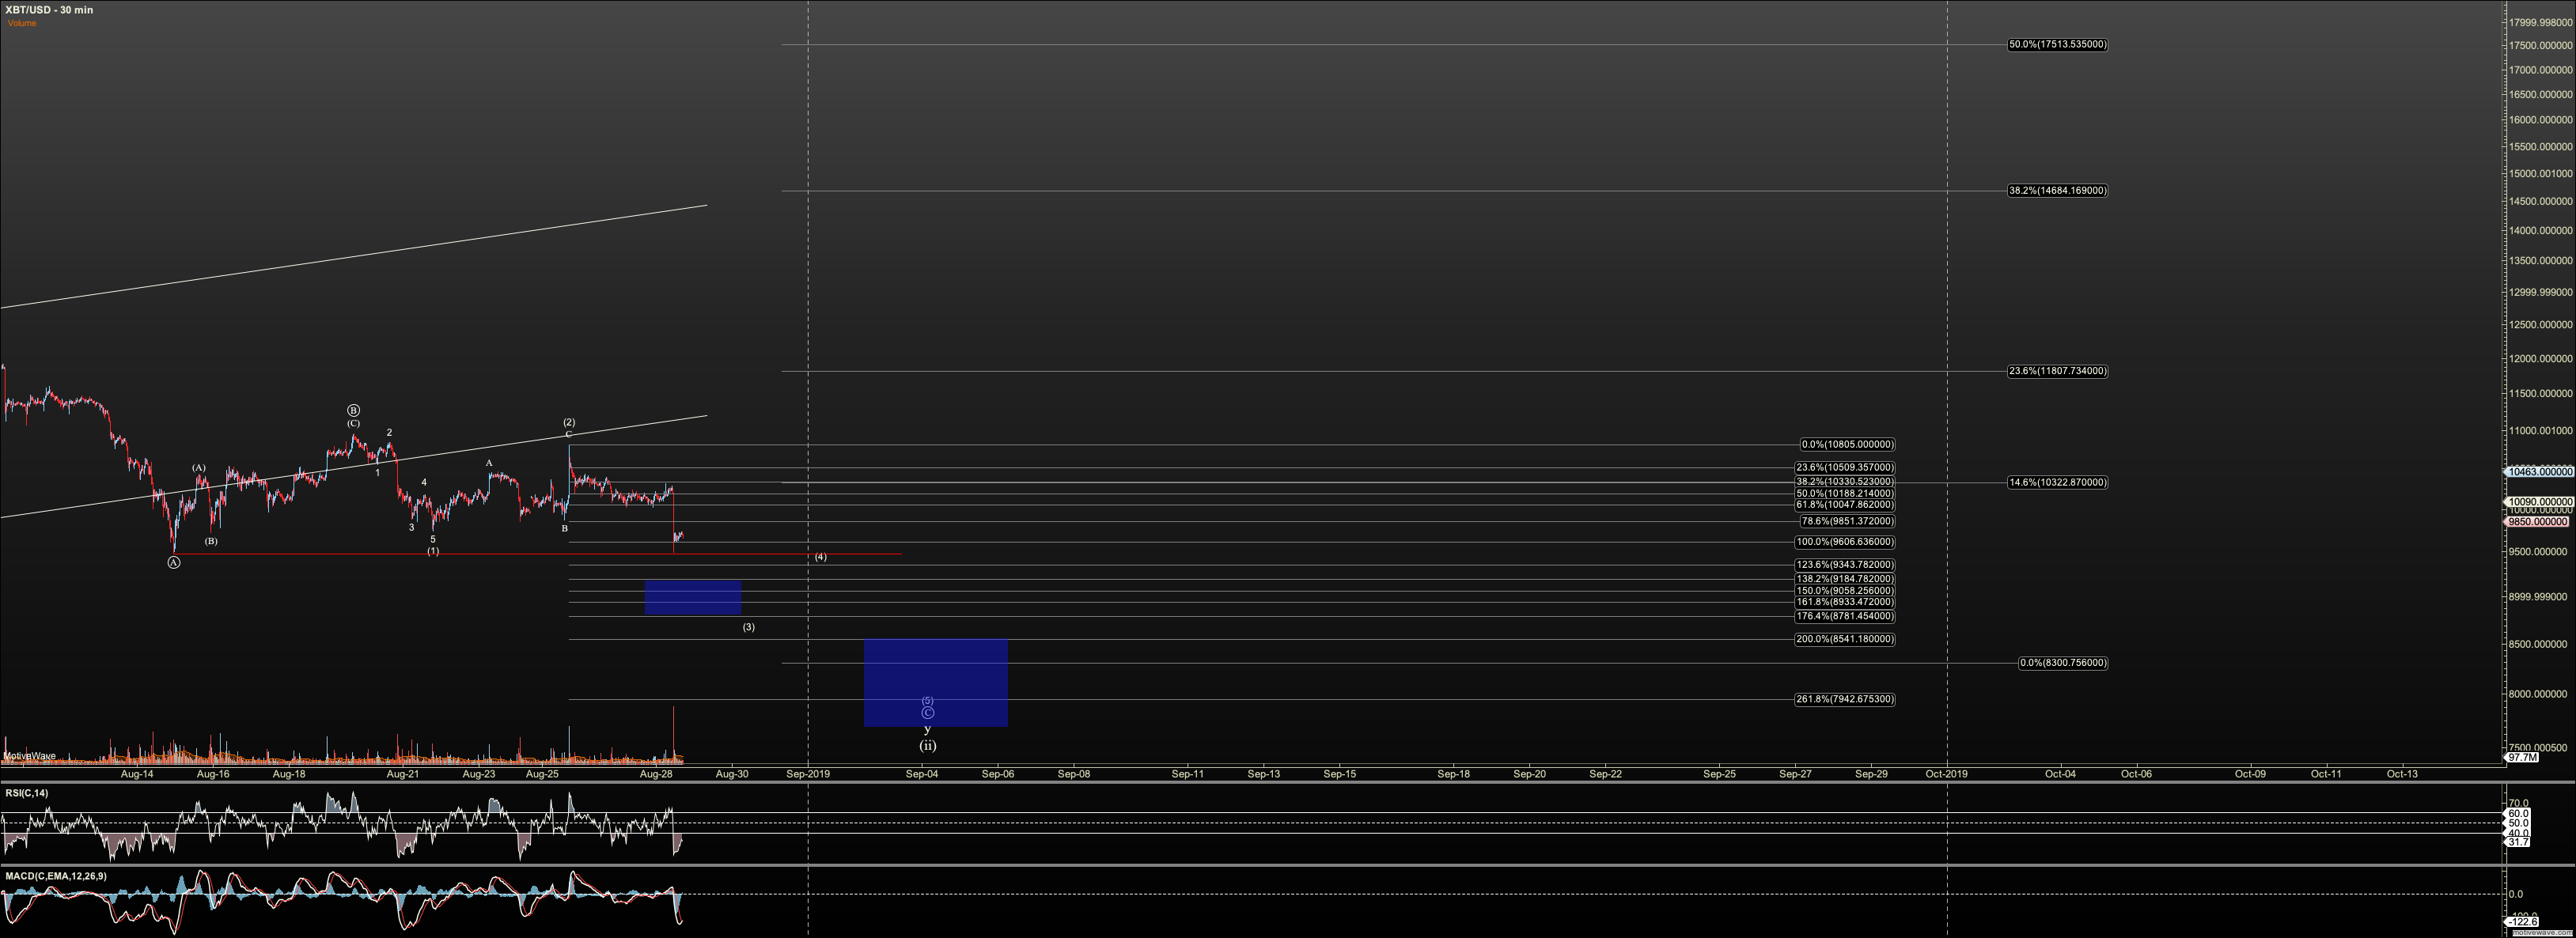Select the 23.6%(10509.357000) extension label
The image size is (2576, 938).
click(x=1844, y=468)
